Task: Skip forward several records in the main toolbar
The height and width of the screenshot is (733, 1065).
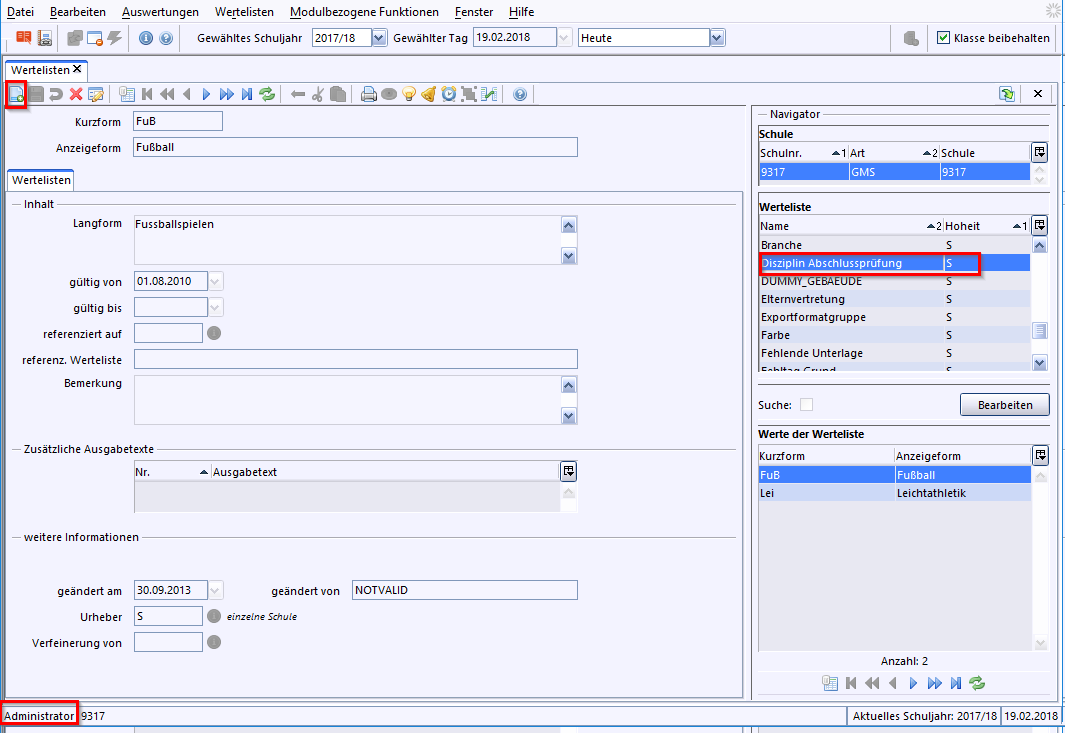Action: tap(227, 94)
